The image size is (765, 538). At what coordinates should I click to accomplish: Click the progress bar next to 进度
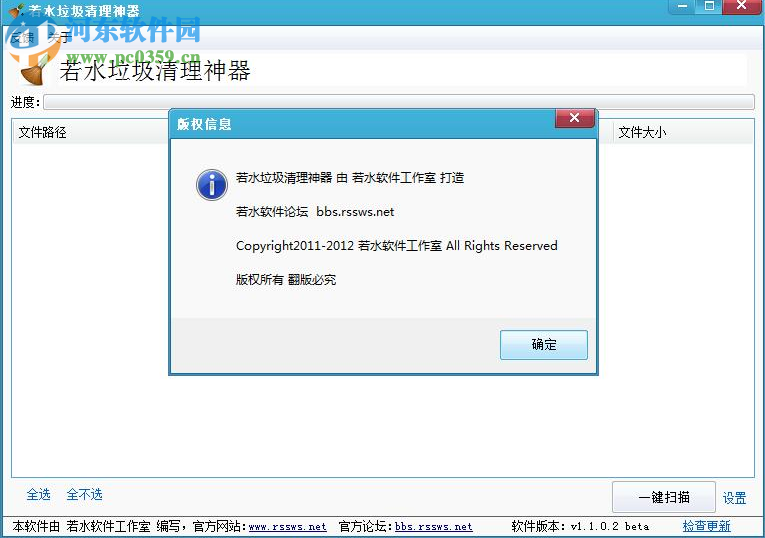pyautogui.click(x=399, y=102)
